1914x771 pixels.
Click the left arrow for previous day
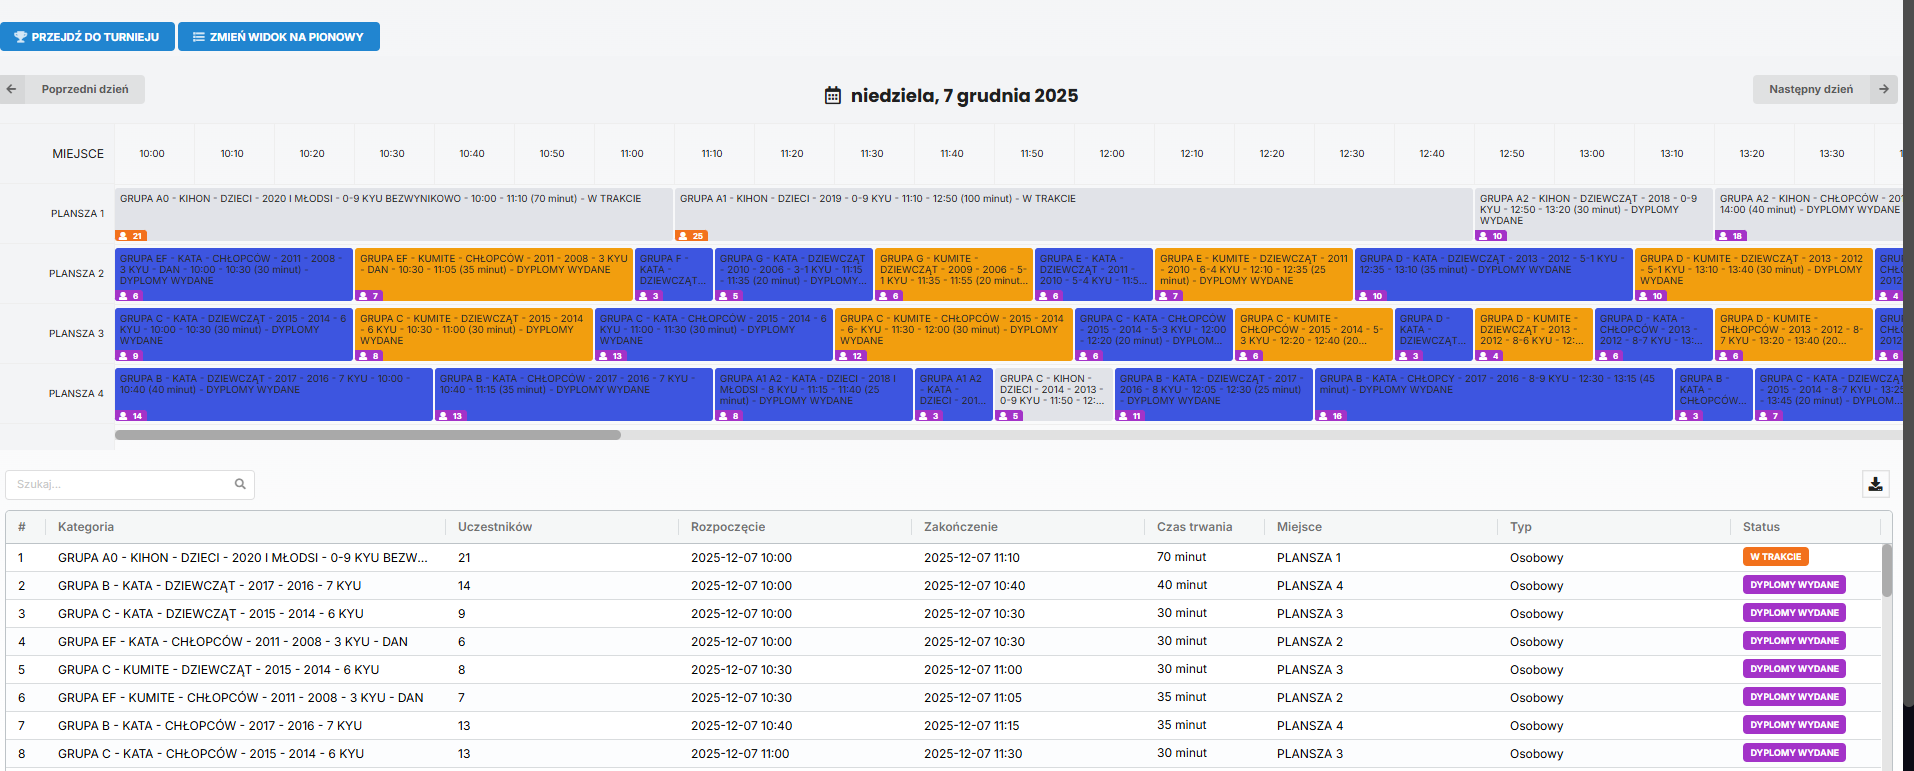click(12, 89)
